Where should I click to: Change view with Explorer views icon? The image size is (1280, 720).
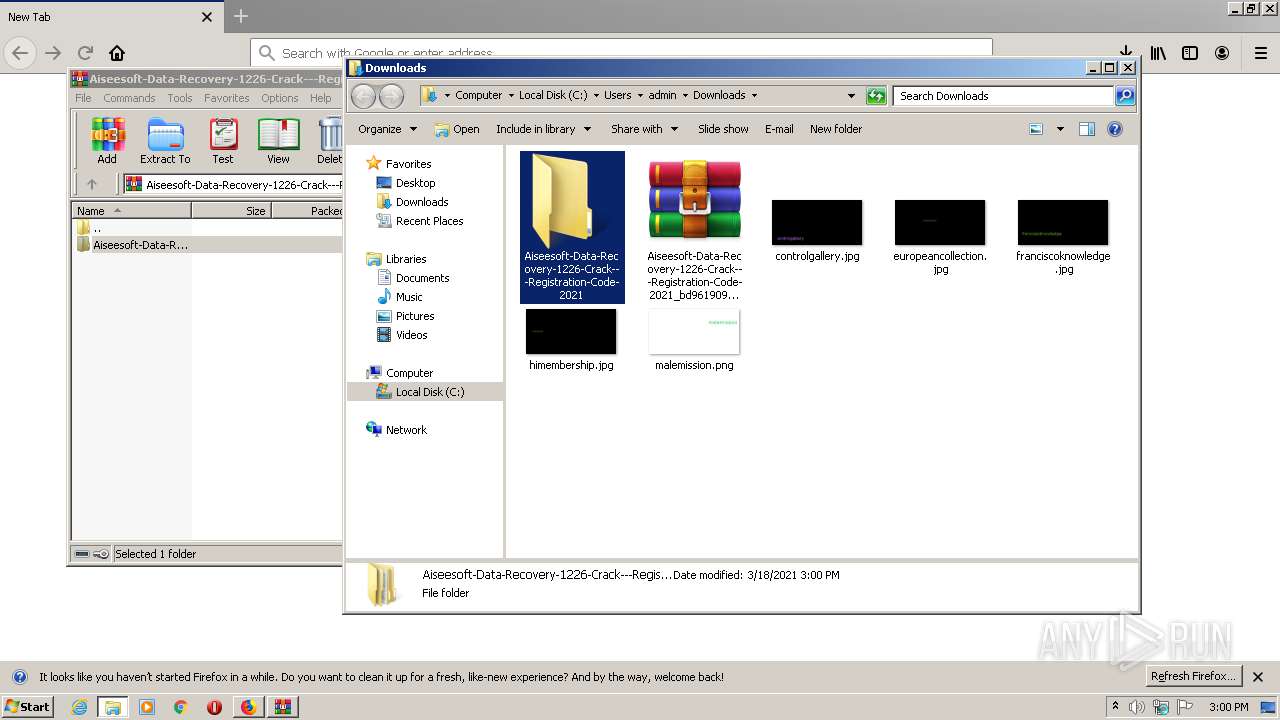[1036, 129]
